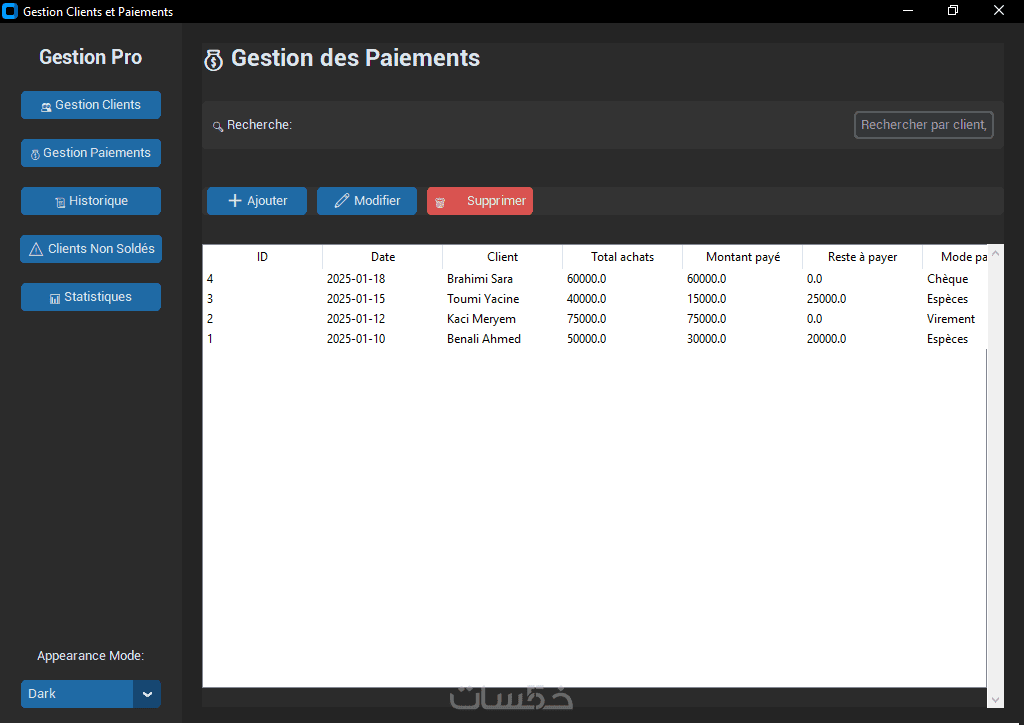The width and height of the screenshot is (1024, 725).
Task: Click the pencil icon in Modifier
Action: tap(342, 201)
